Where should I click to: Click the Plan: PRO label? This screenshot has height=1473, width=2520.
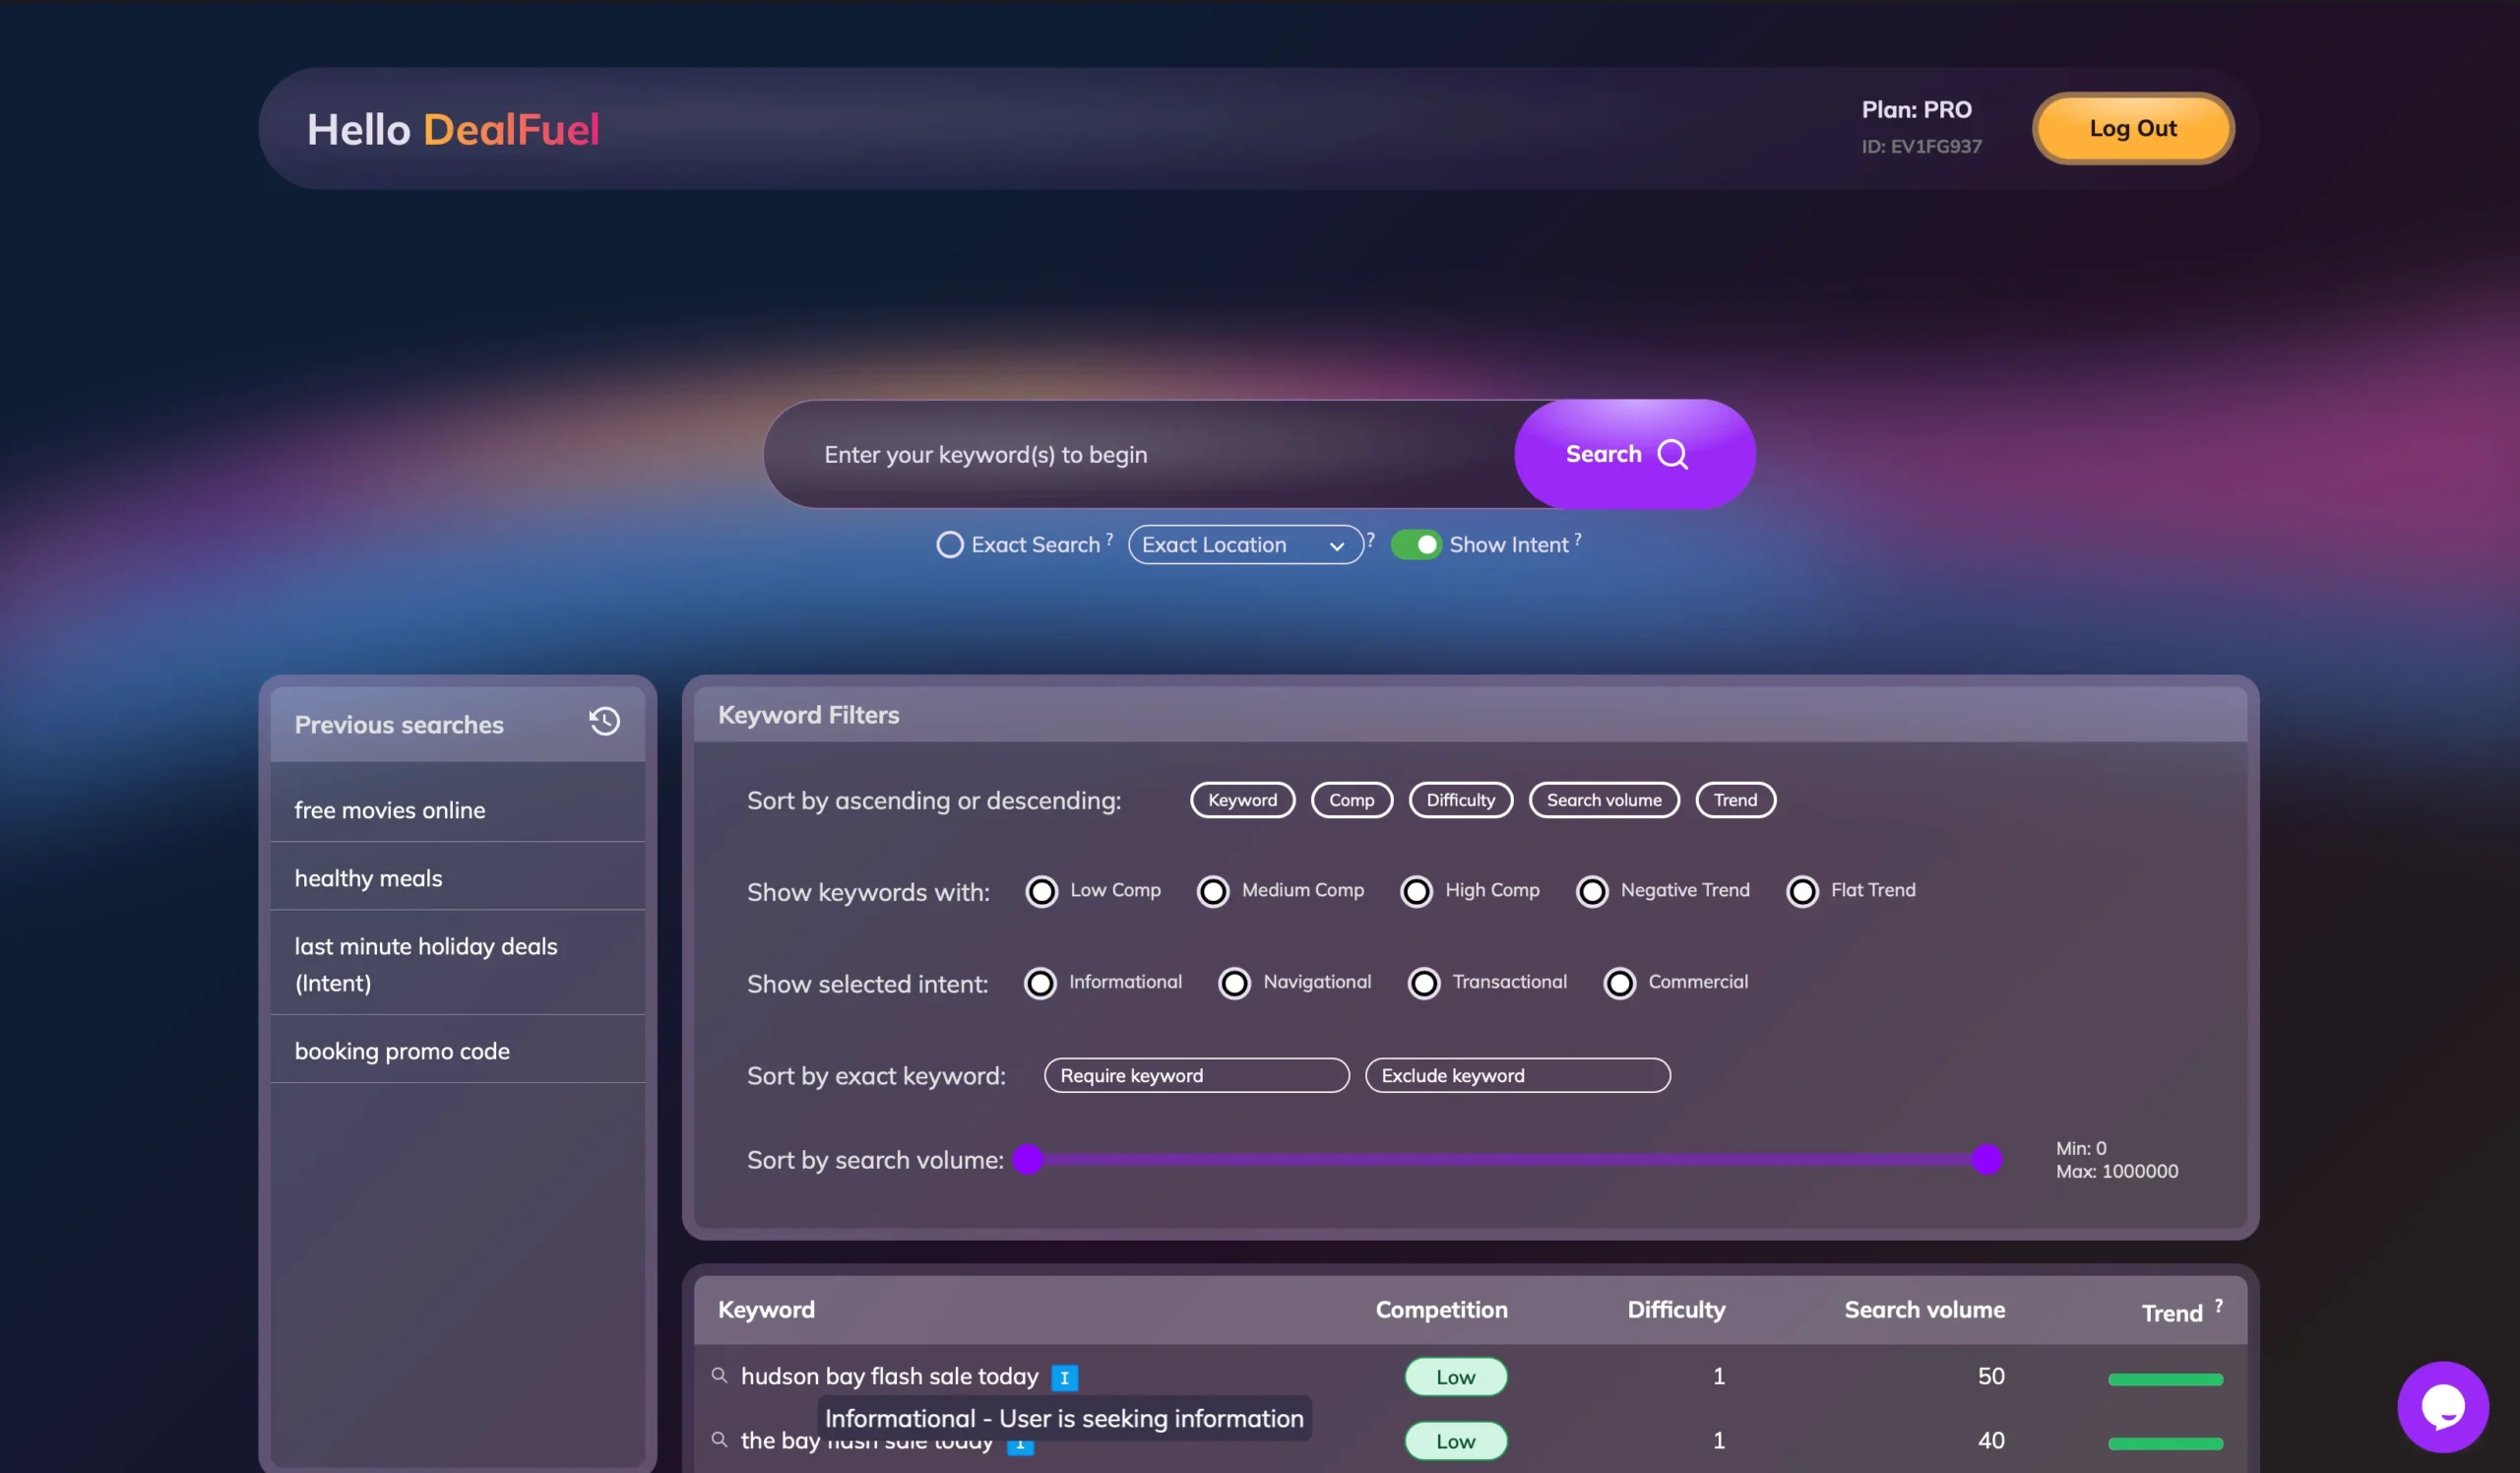point(1916,109)
